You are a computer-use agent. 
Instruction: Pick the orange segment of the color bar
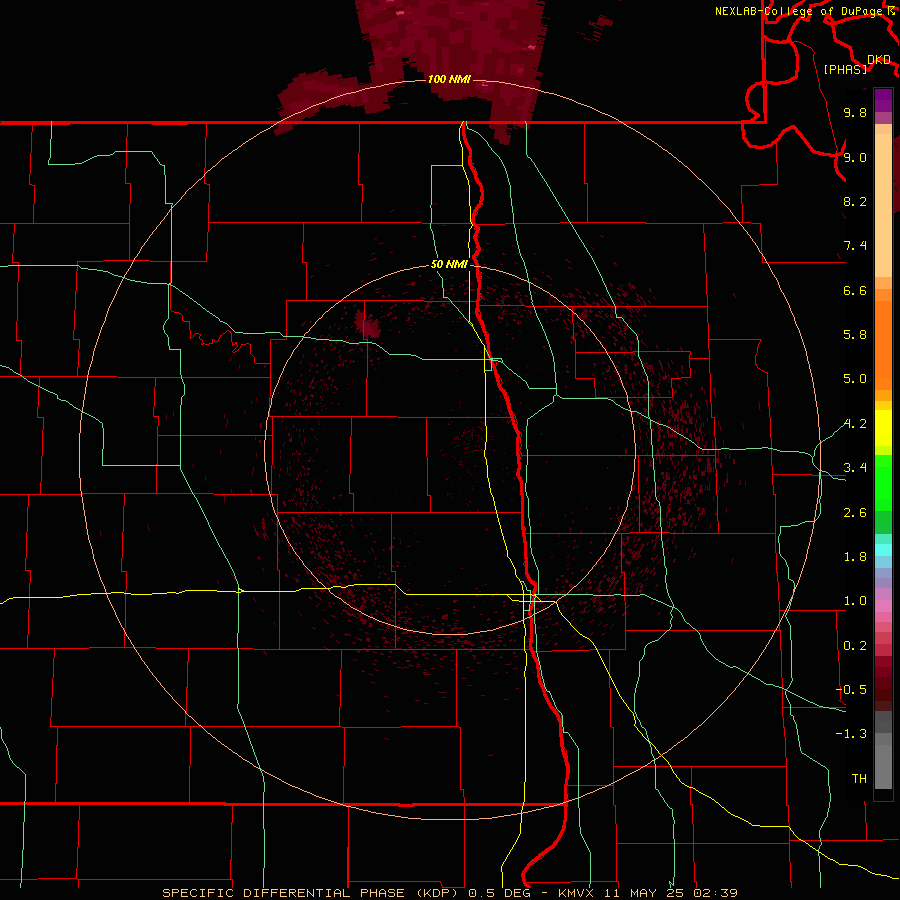(x=883, y=344)
